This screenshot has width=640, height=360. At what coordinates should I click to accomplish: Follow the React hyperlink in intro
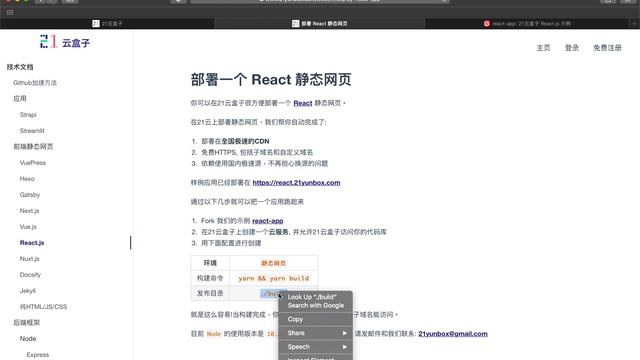click(x=302, y=103)
